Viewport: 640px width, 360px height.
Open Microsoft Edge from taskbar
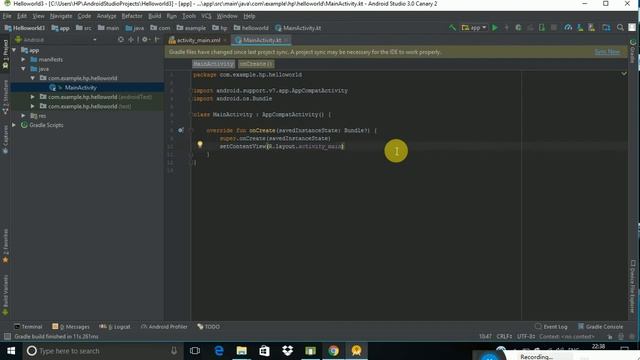[219, 351]
